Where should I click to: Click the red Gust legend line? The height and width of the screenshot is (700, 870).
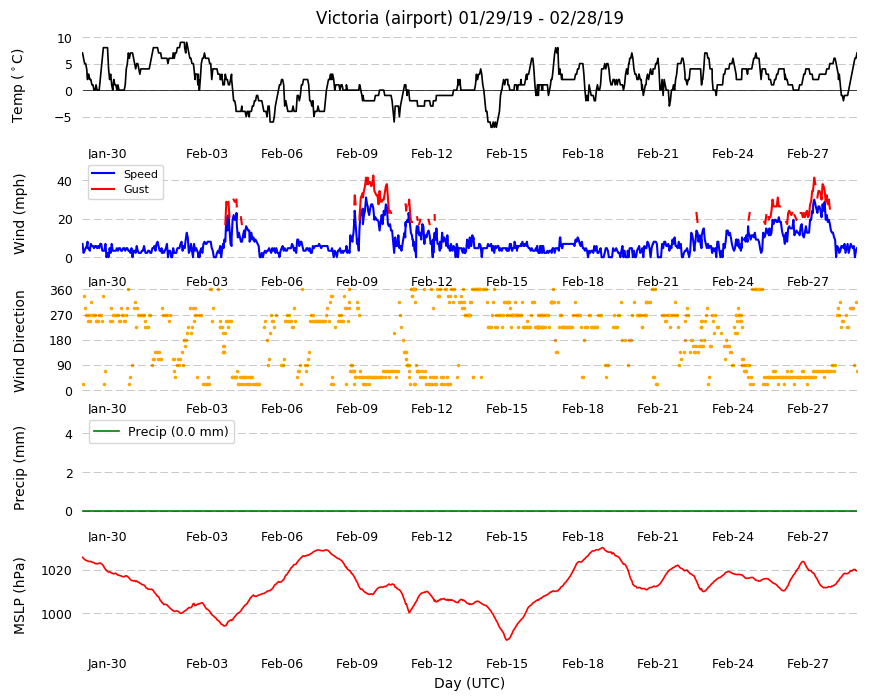(x=103, y=189)
